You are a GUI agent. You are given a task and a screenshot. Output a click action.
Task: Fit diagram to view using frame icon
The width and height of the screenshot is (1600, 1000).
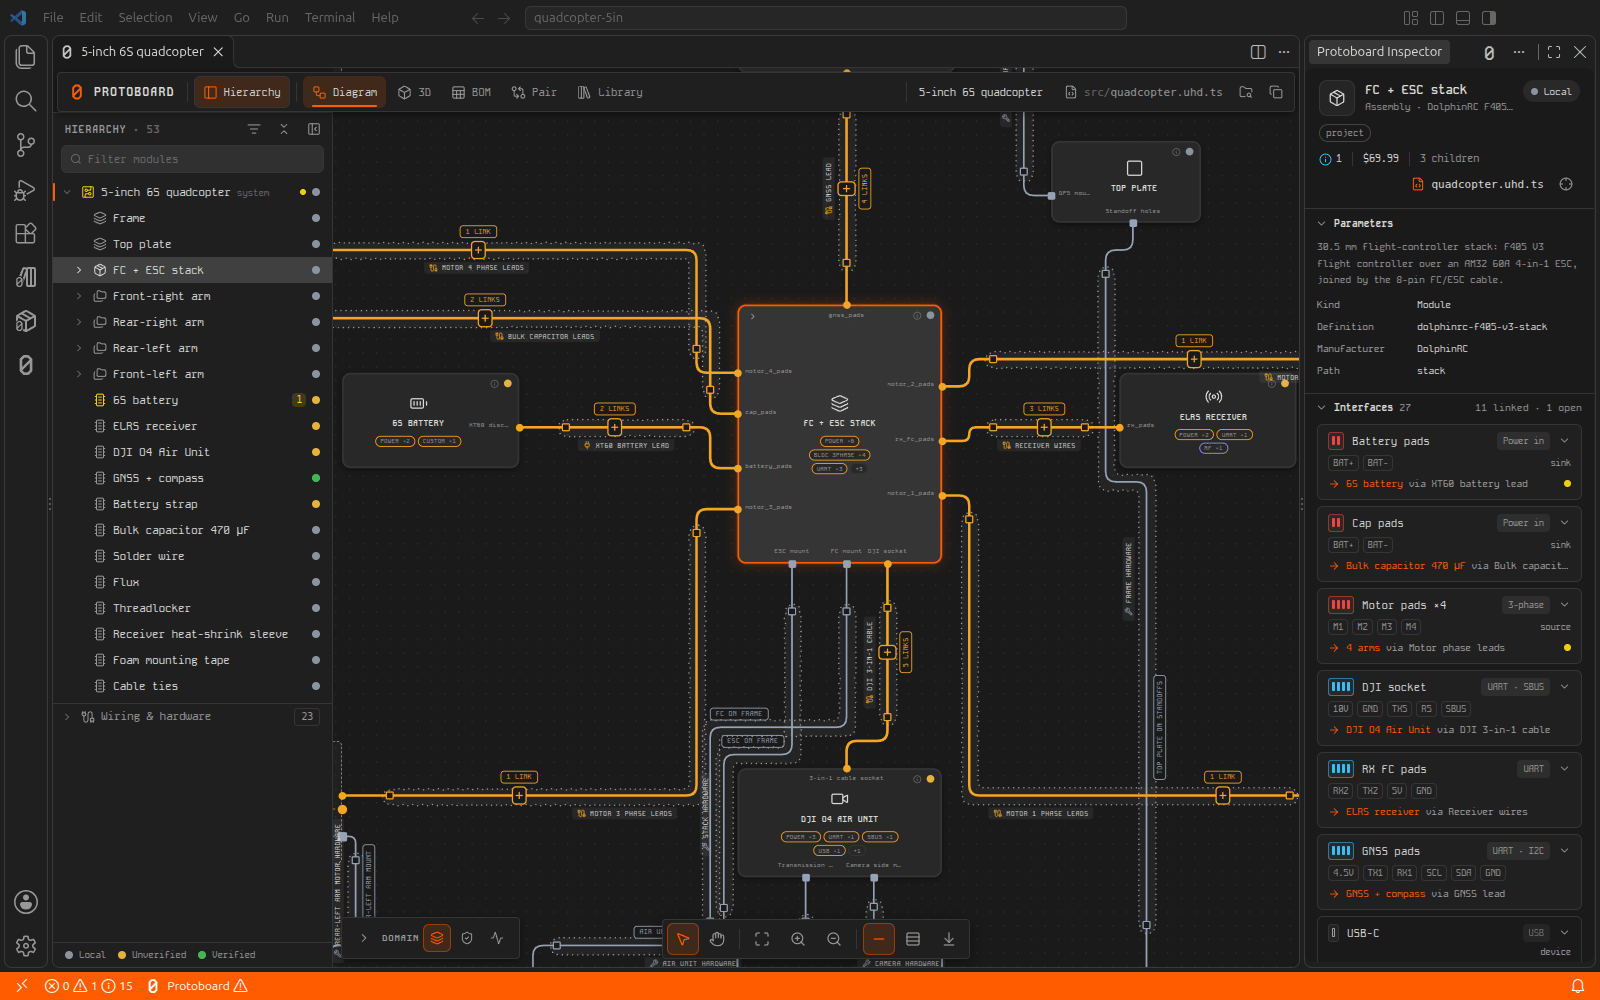[x=762, y=939]
